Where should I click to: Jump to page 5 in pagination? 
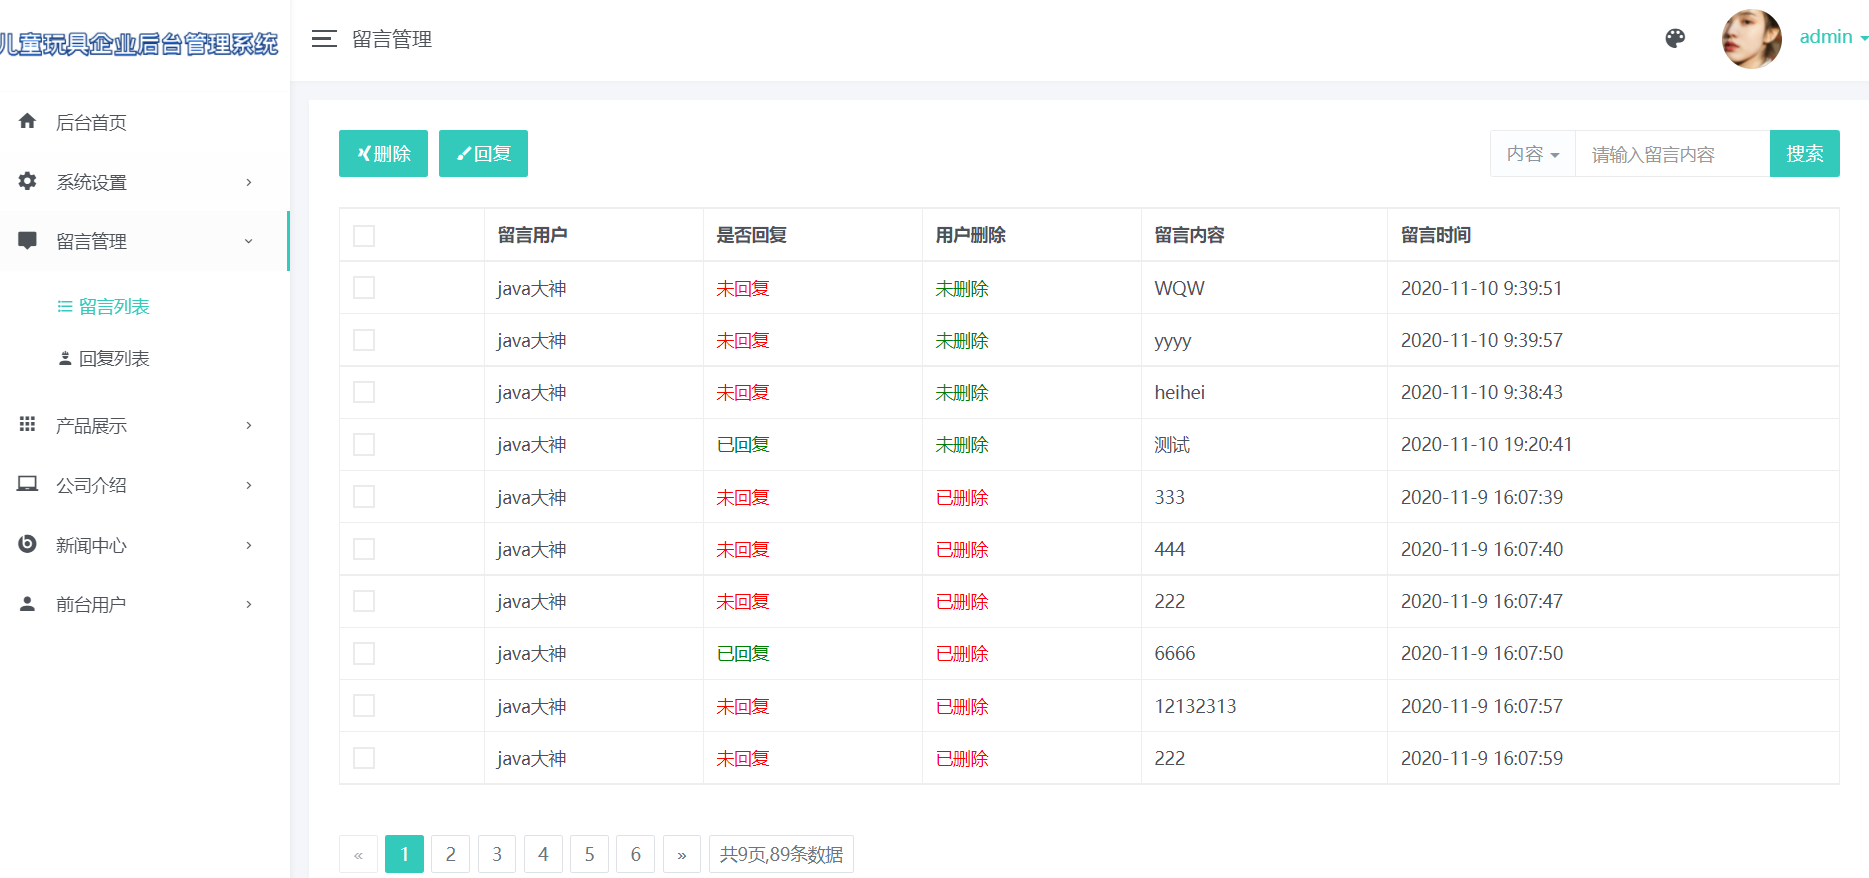[589, 854]
